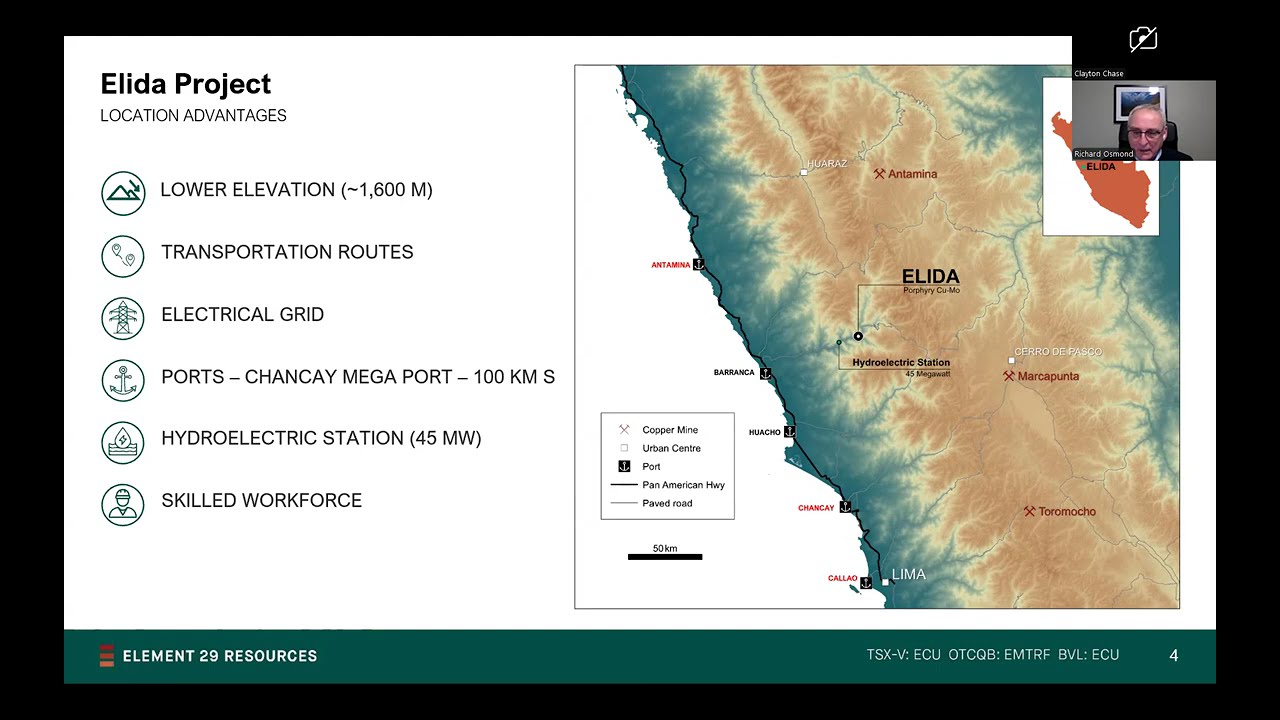Screen dimensions: 1280x720
Task: Select the Callao port anchor marker
Action: (866, 581)
